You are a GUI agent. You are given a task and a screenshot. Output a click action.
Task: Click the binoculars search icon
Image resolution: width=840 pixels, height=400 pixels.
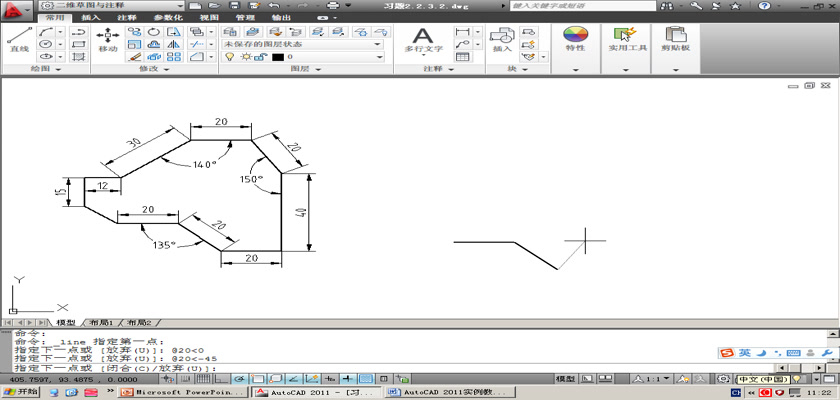pyautogui.click(x=668, y=6)
